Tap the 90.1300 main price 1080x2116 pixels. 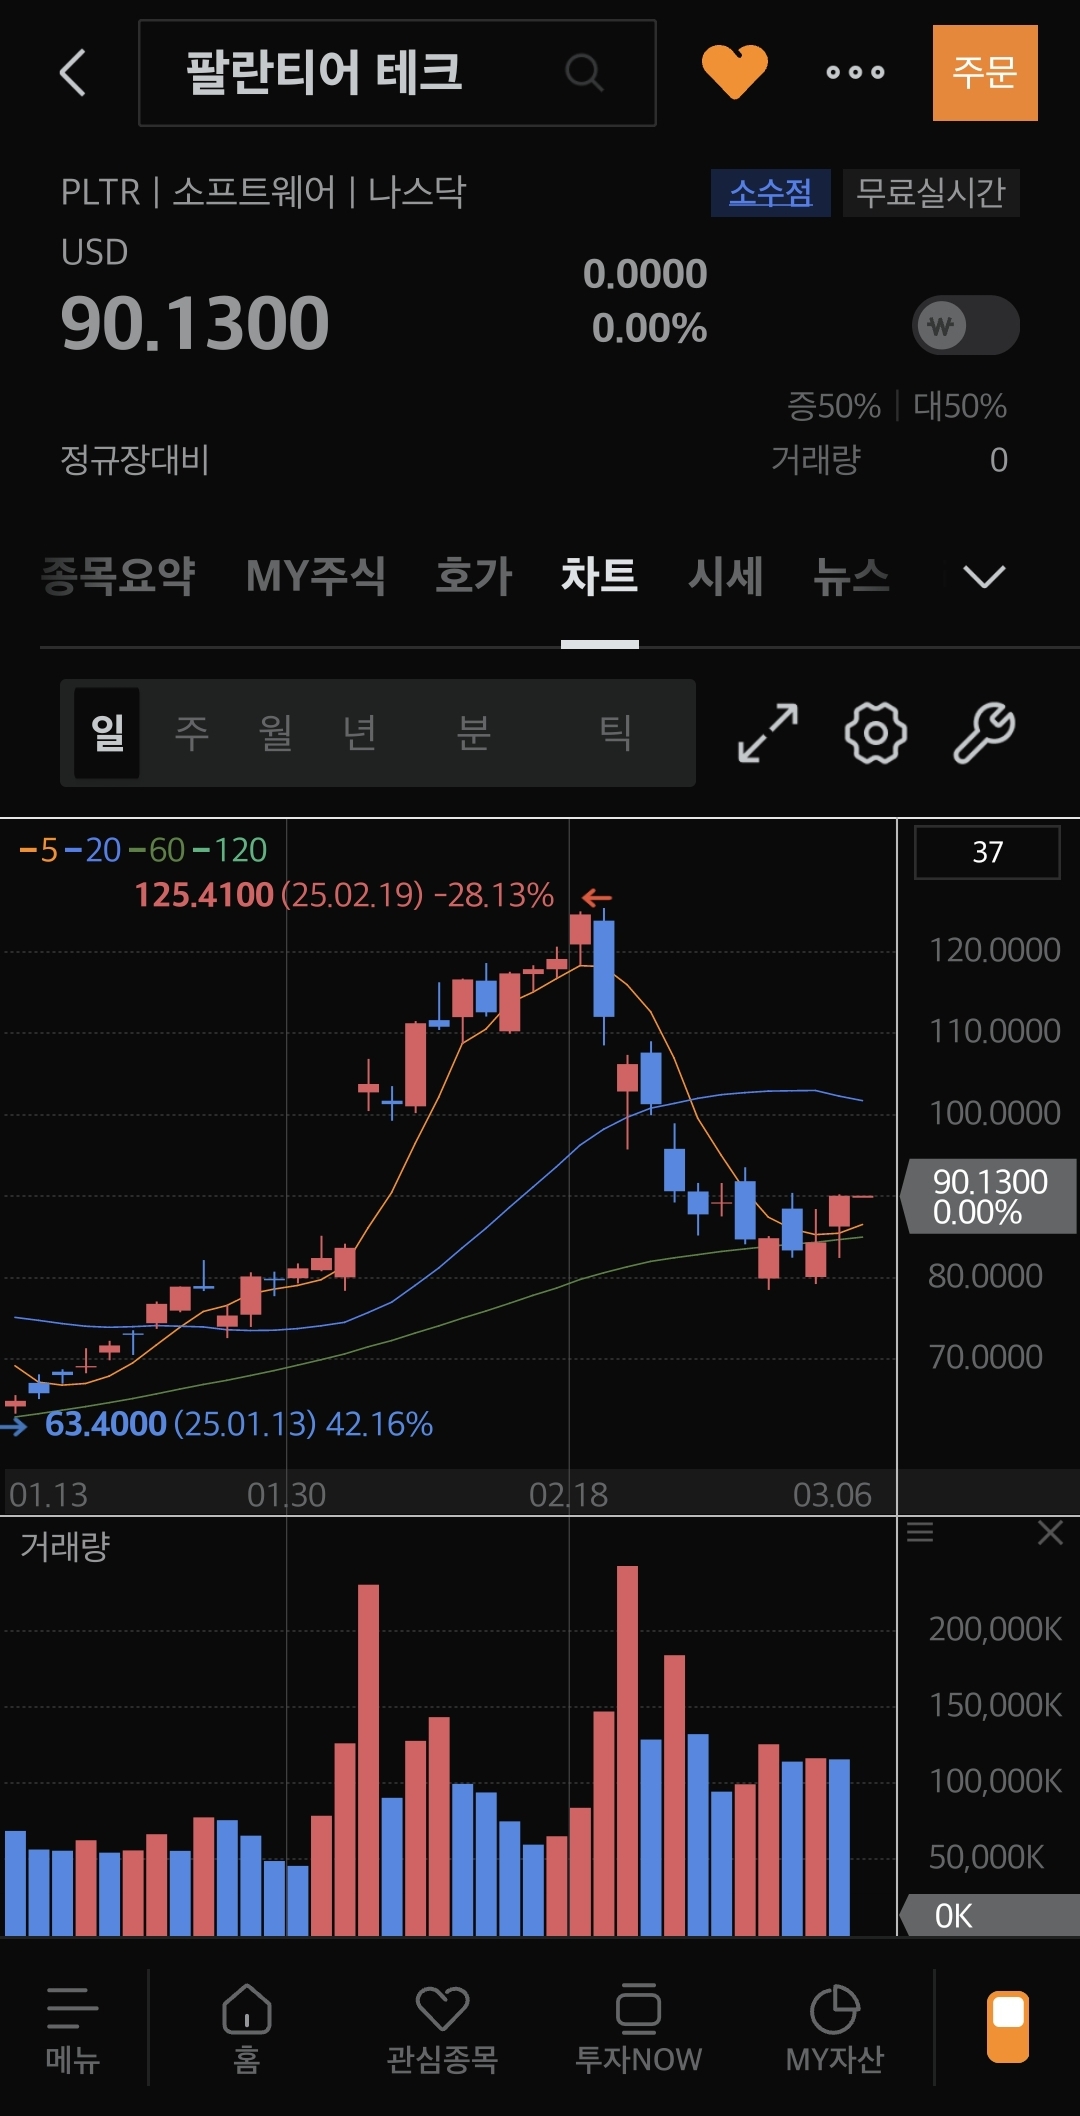pyautogui.click(x=195, y=324)
